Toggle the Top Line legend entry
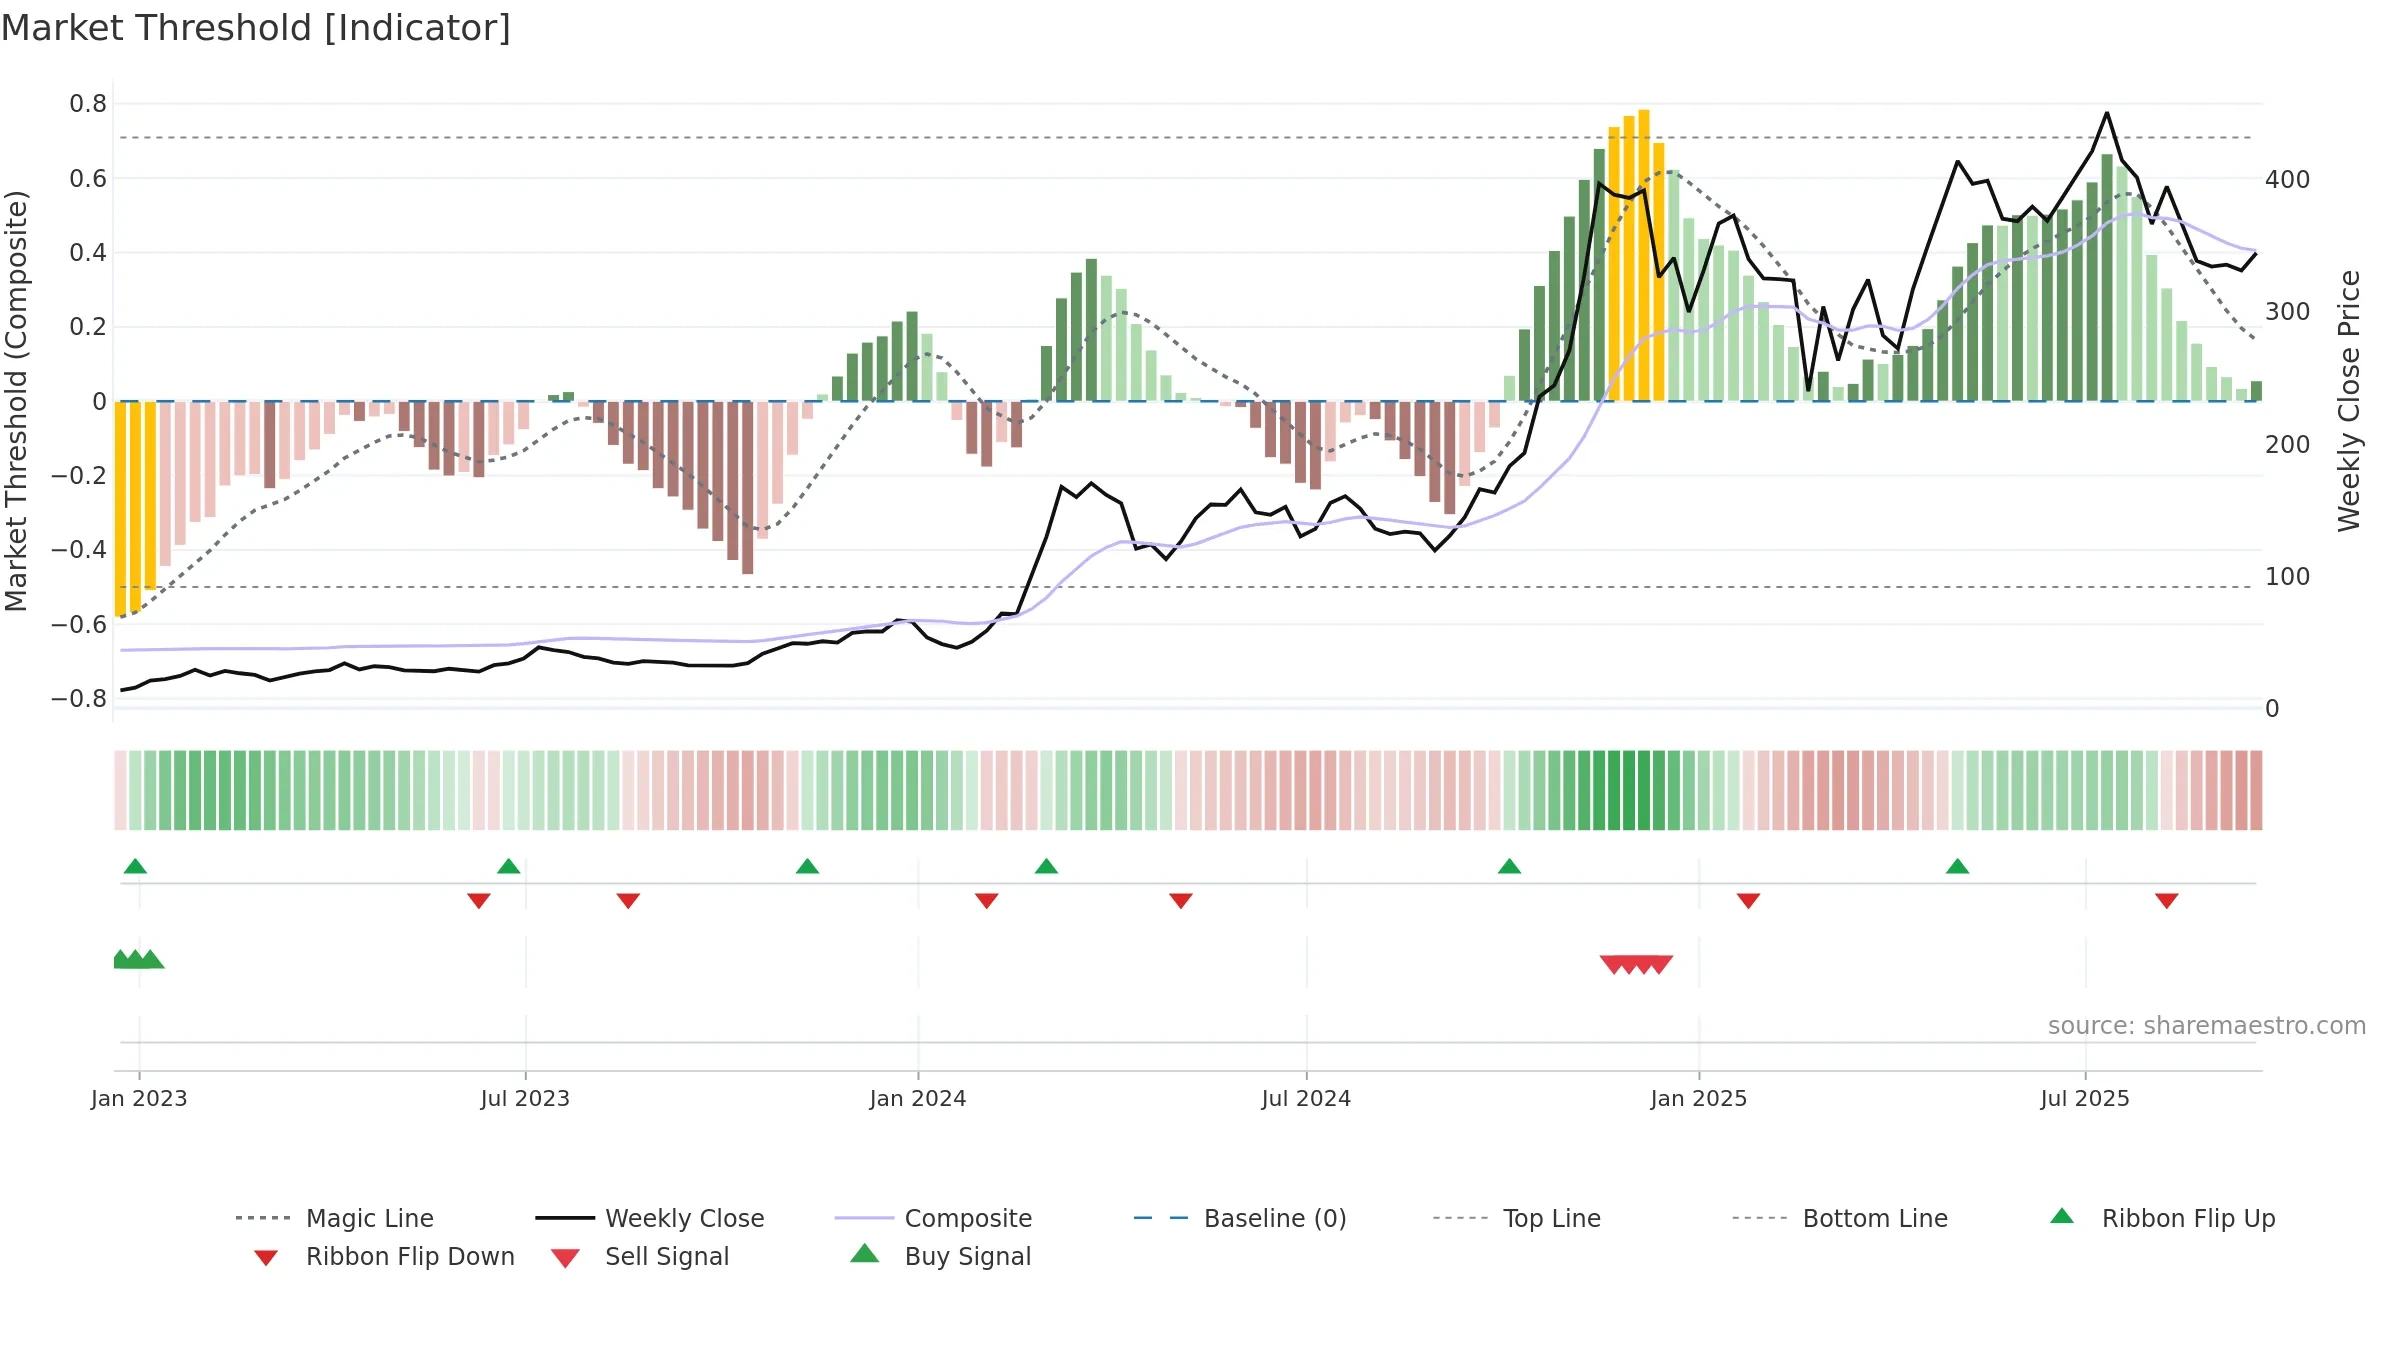This screenshot has height=1350, width=2400. pos(1516,1218)
